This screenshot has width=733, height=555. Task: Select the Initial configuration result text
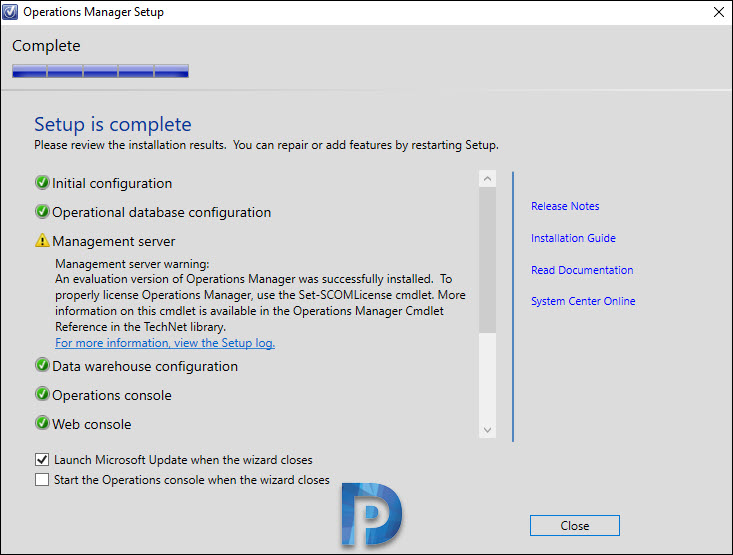pyautogui.click(x=112, y=183)
